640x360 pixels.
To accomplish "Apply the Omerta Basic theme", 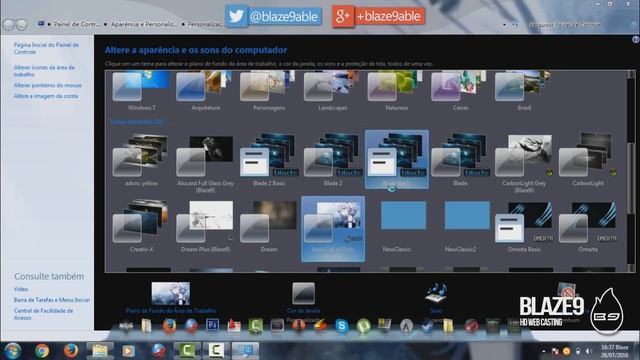I will 524,226.
